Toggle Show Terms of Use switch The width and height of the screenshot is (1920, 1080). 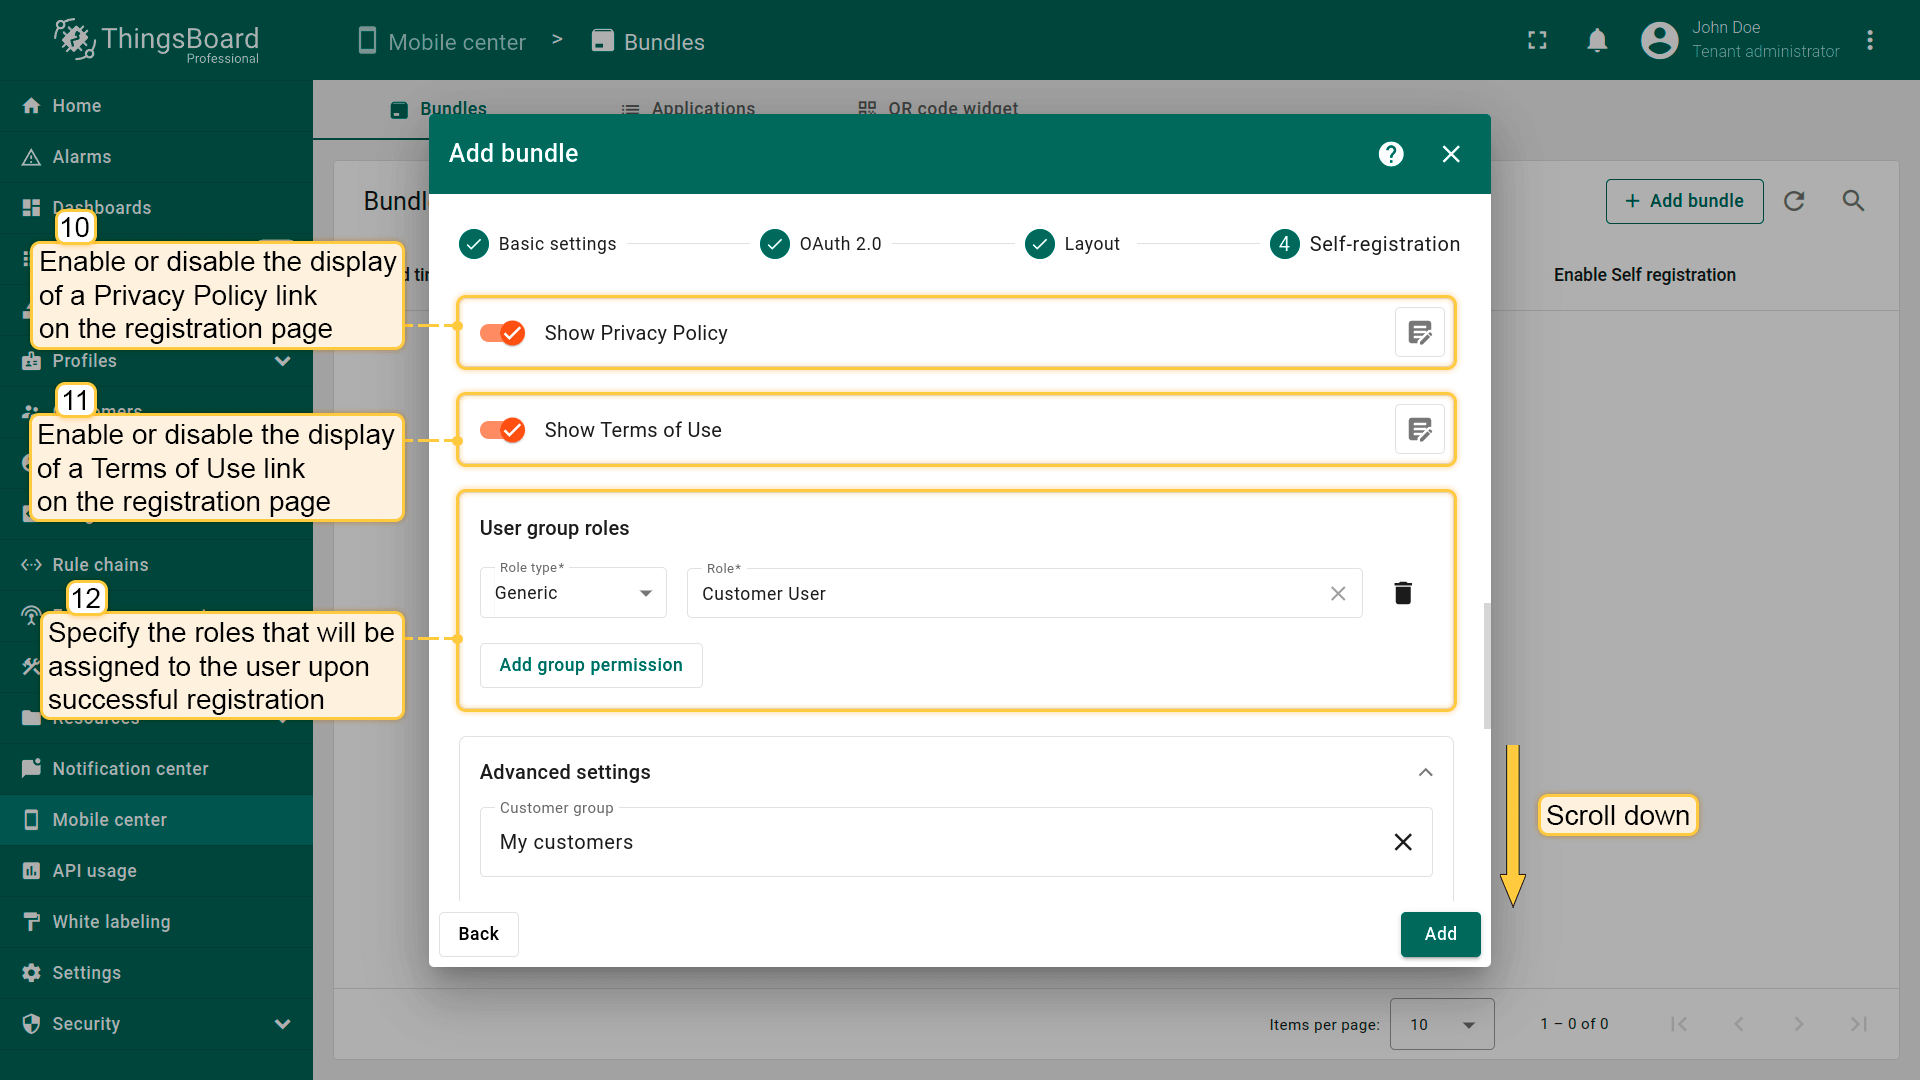503,430
